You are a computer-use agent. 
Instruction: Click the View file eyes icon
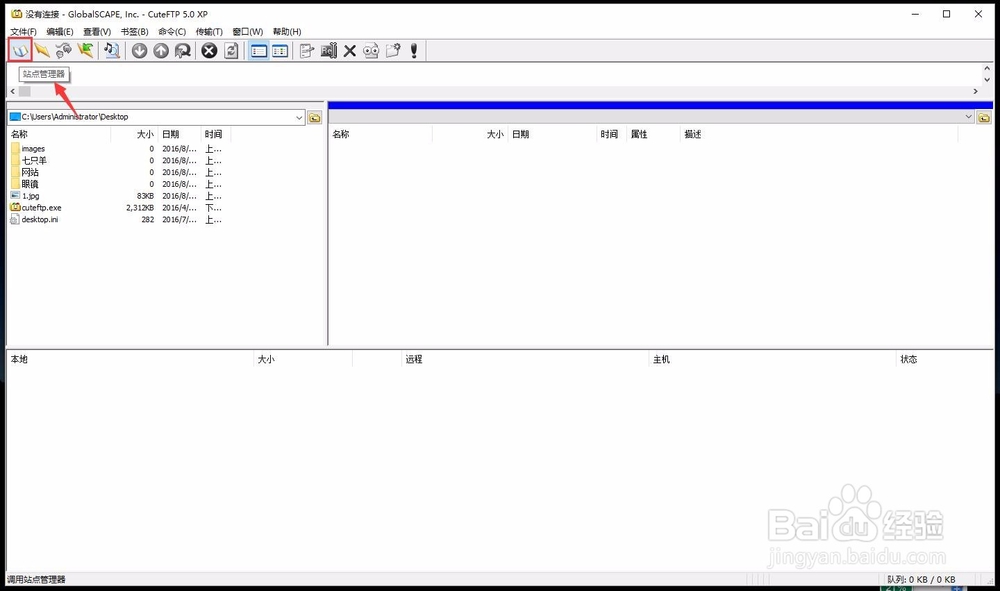click(371, 51)
